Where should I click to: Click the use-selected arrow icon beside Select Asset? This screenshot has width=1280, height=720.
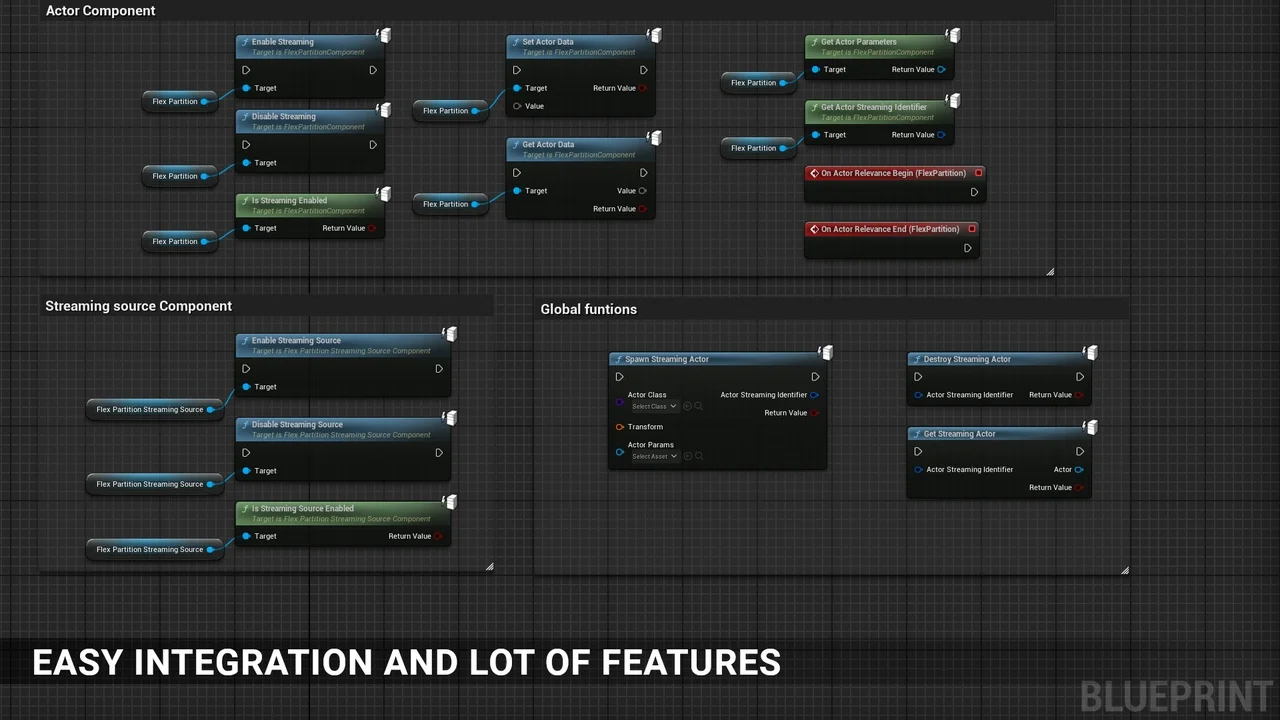pos(688,456)
